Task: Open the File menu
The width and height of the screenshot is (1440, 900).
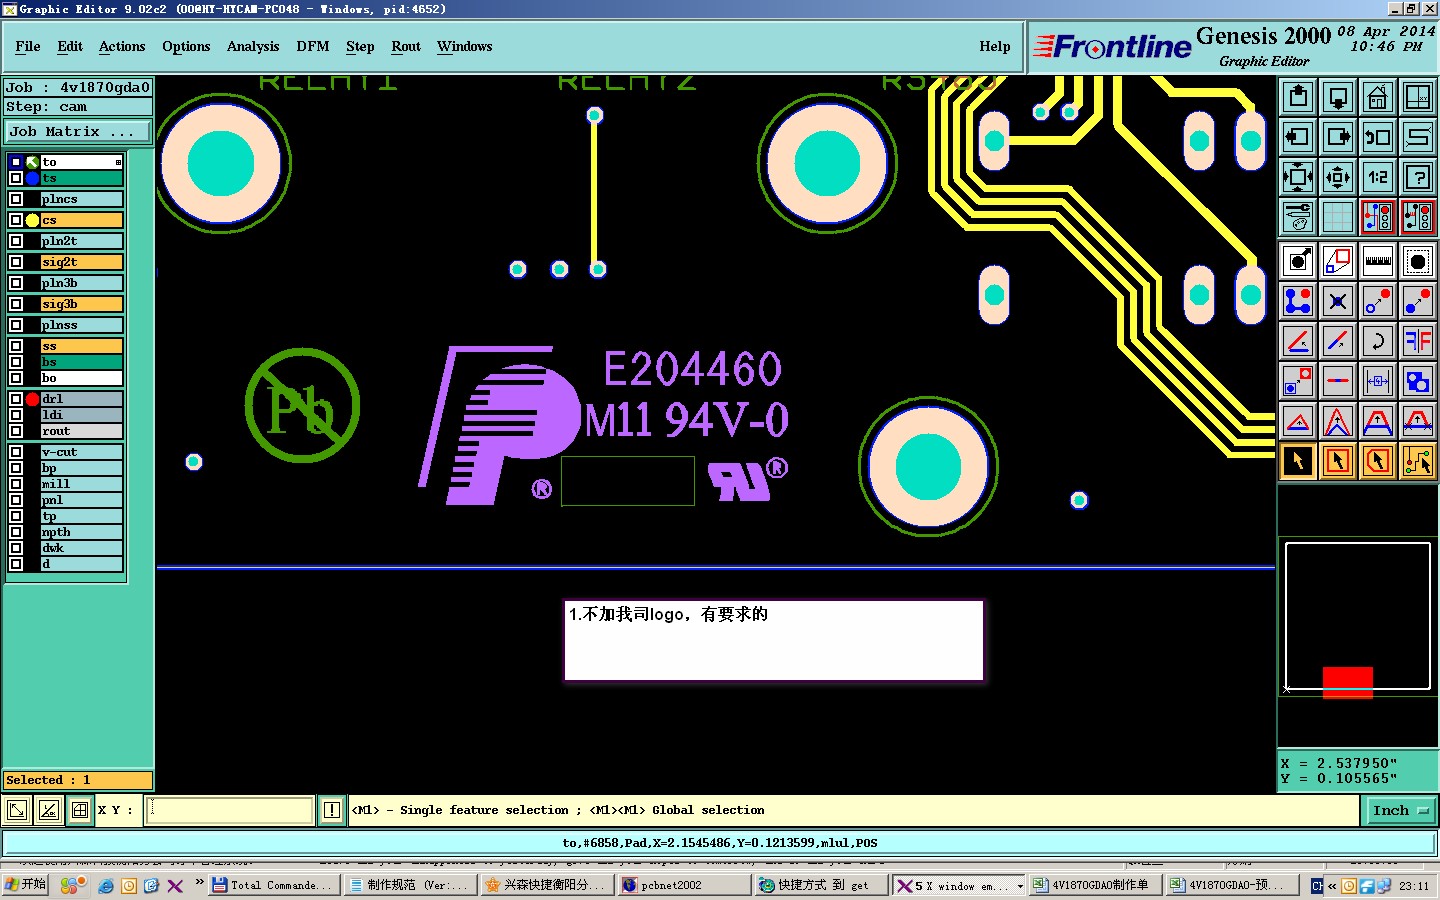Action: (x=28, y=46)
